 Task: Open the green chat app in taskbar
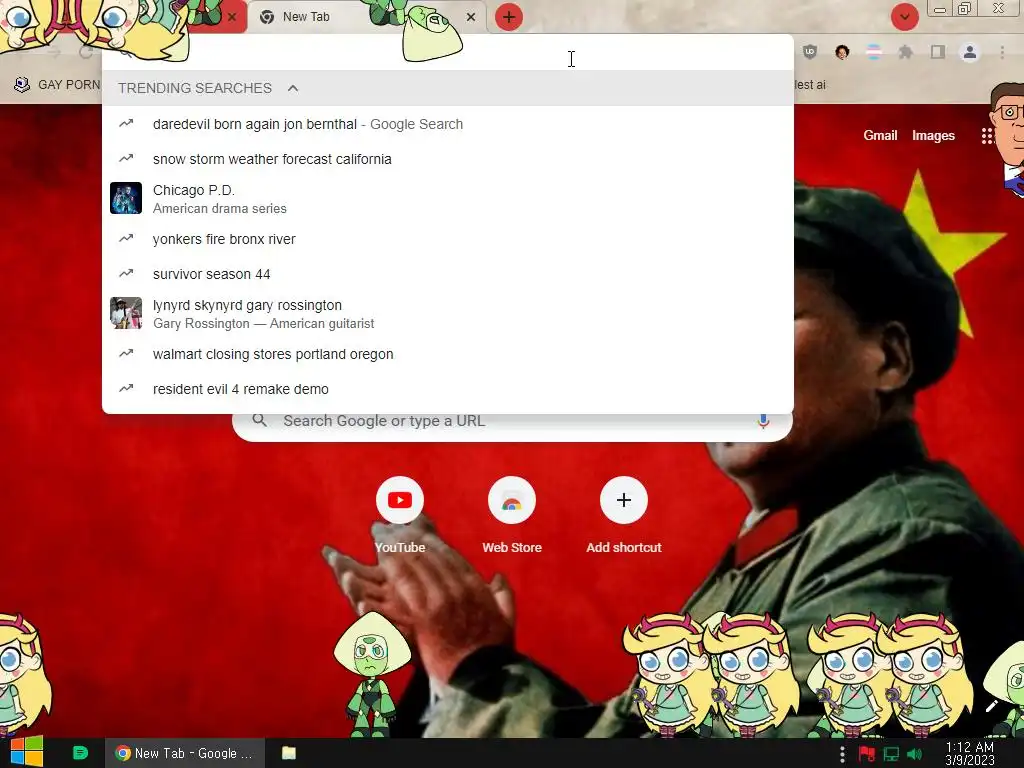[x=80, y=753]
